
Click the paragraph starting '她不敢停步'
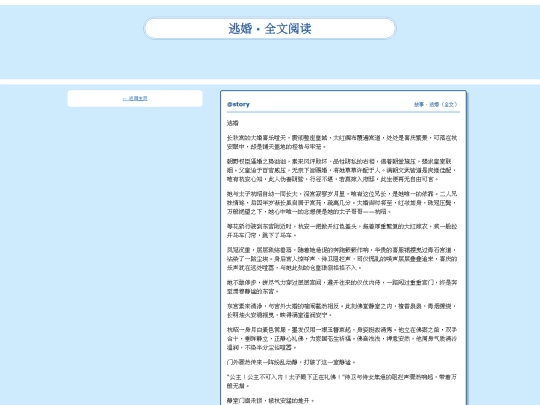point(342,287)
